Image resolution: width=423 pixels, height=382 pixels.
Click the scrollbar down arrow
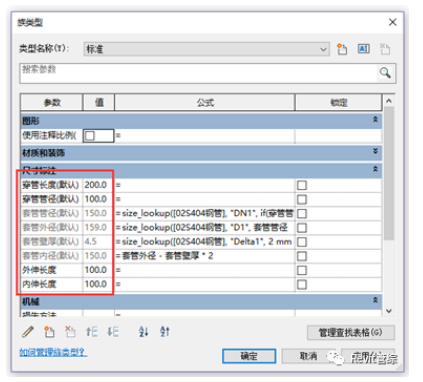(389, 311)
